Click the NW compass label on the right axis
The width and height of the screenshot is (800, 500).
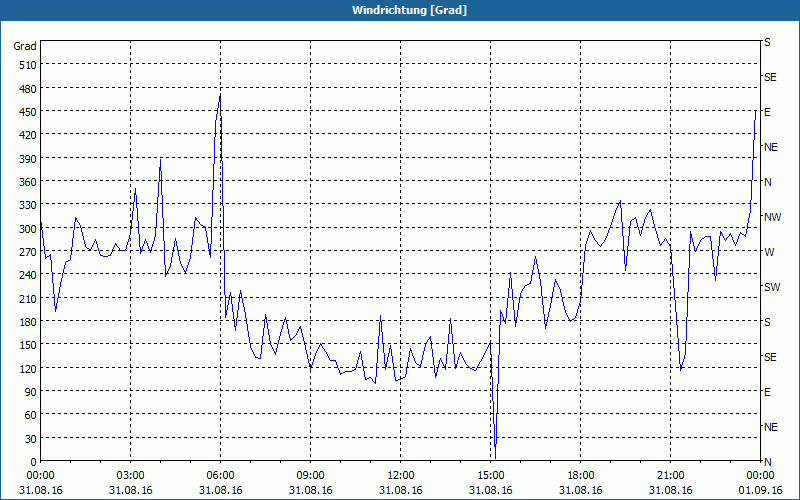[x=772, y=217]
